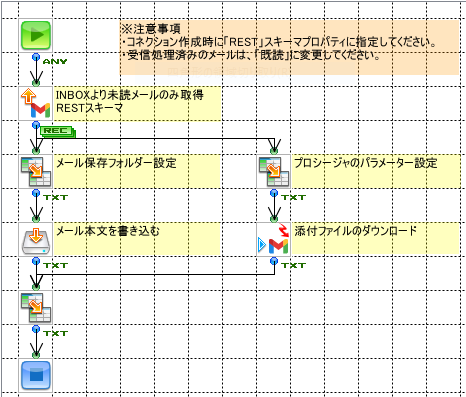Select the Gmail get-mail component icon
This screenshot has height=397, width=466.
[36, 103]
